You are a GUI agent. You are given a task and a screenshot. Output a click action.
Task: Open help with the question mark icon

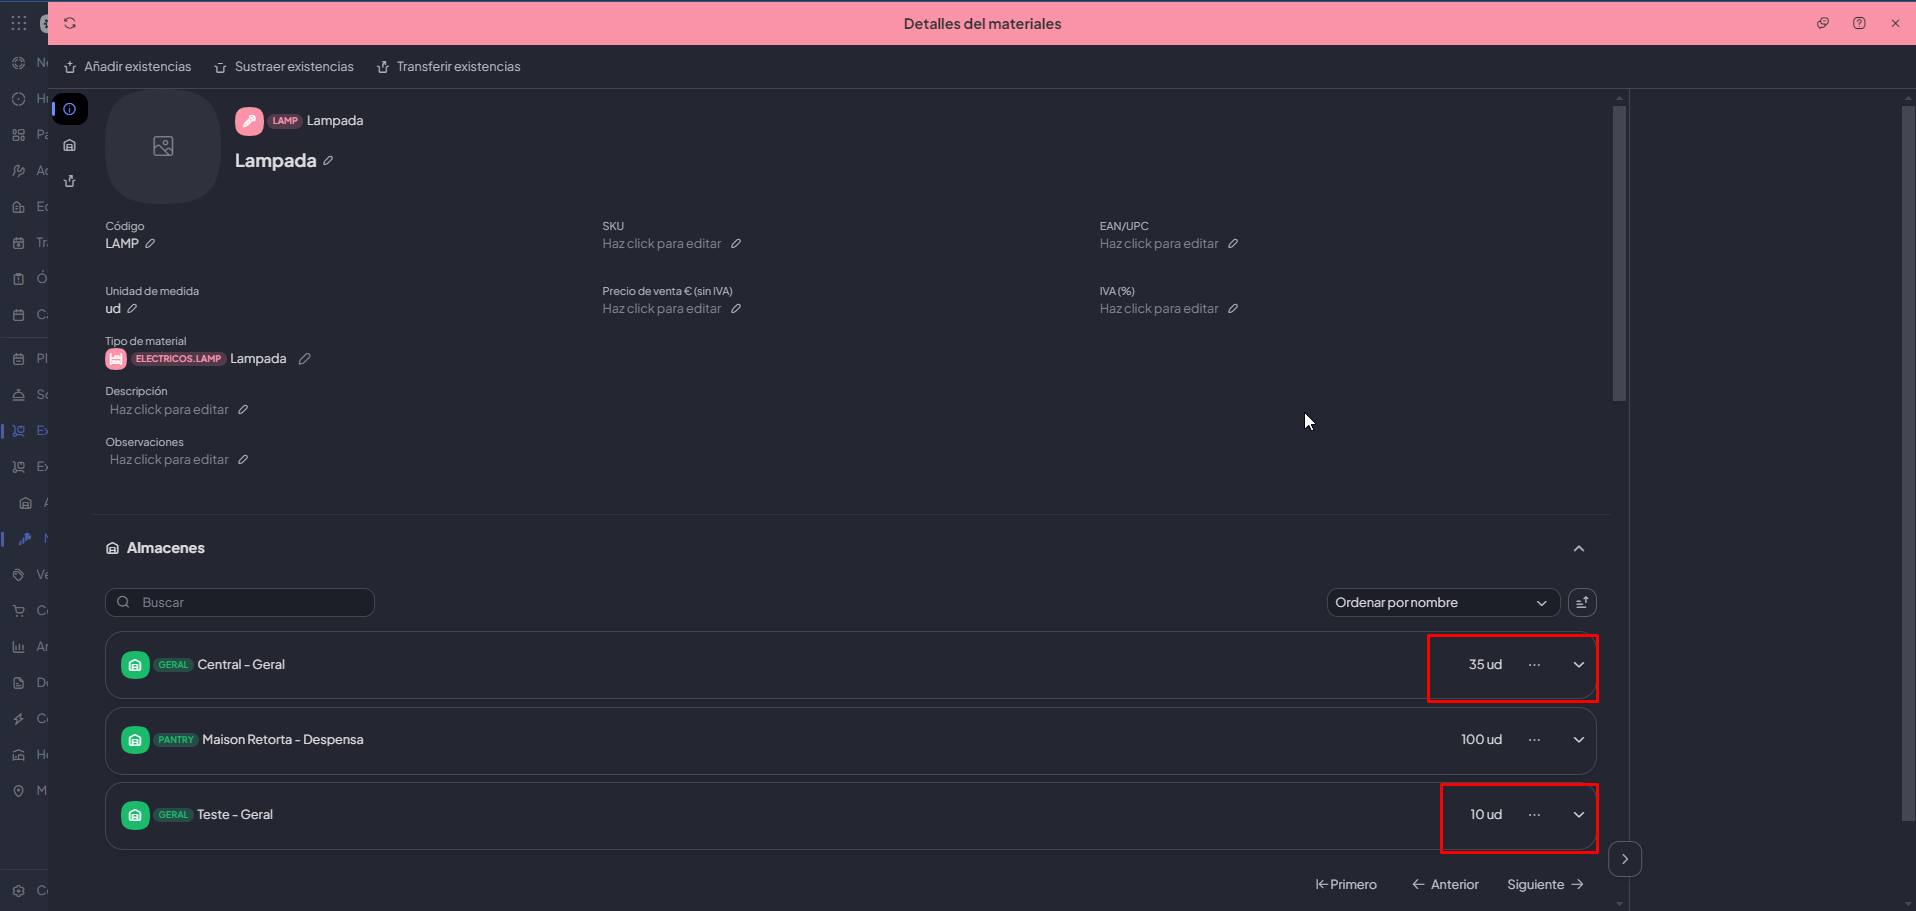[x=1859, y=23]
